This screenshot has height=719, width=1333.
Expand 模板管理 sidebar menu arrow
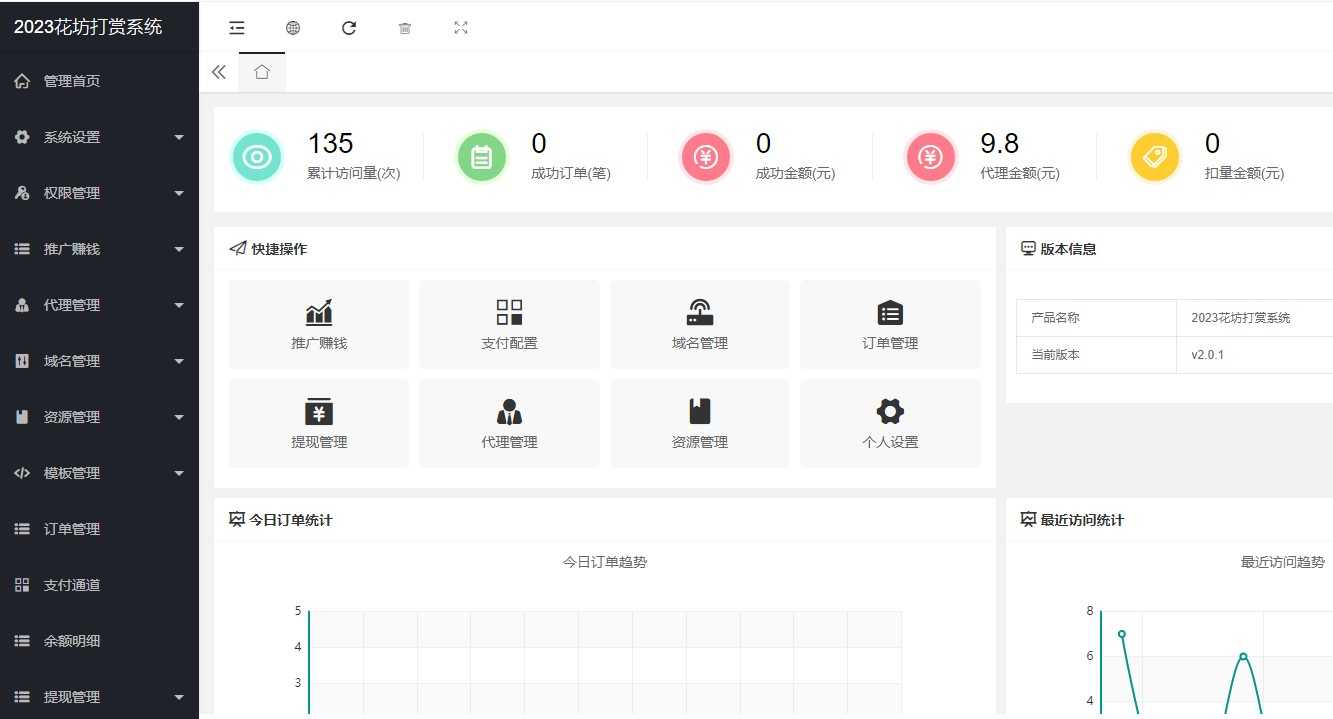click(179, 473)
